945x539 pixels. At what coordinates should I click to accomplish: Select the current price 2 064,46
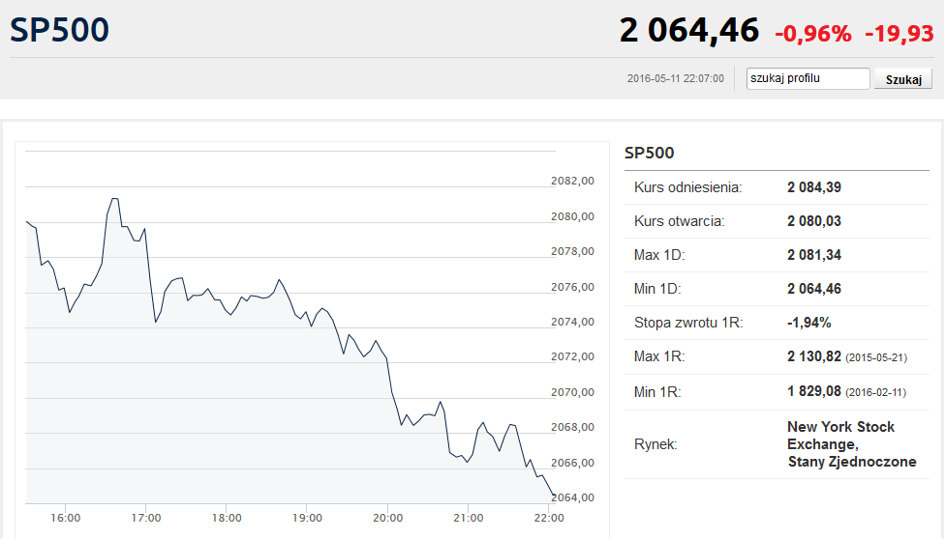[689, 30]
